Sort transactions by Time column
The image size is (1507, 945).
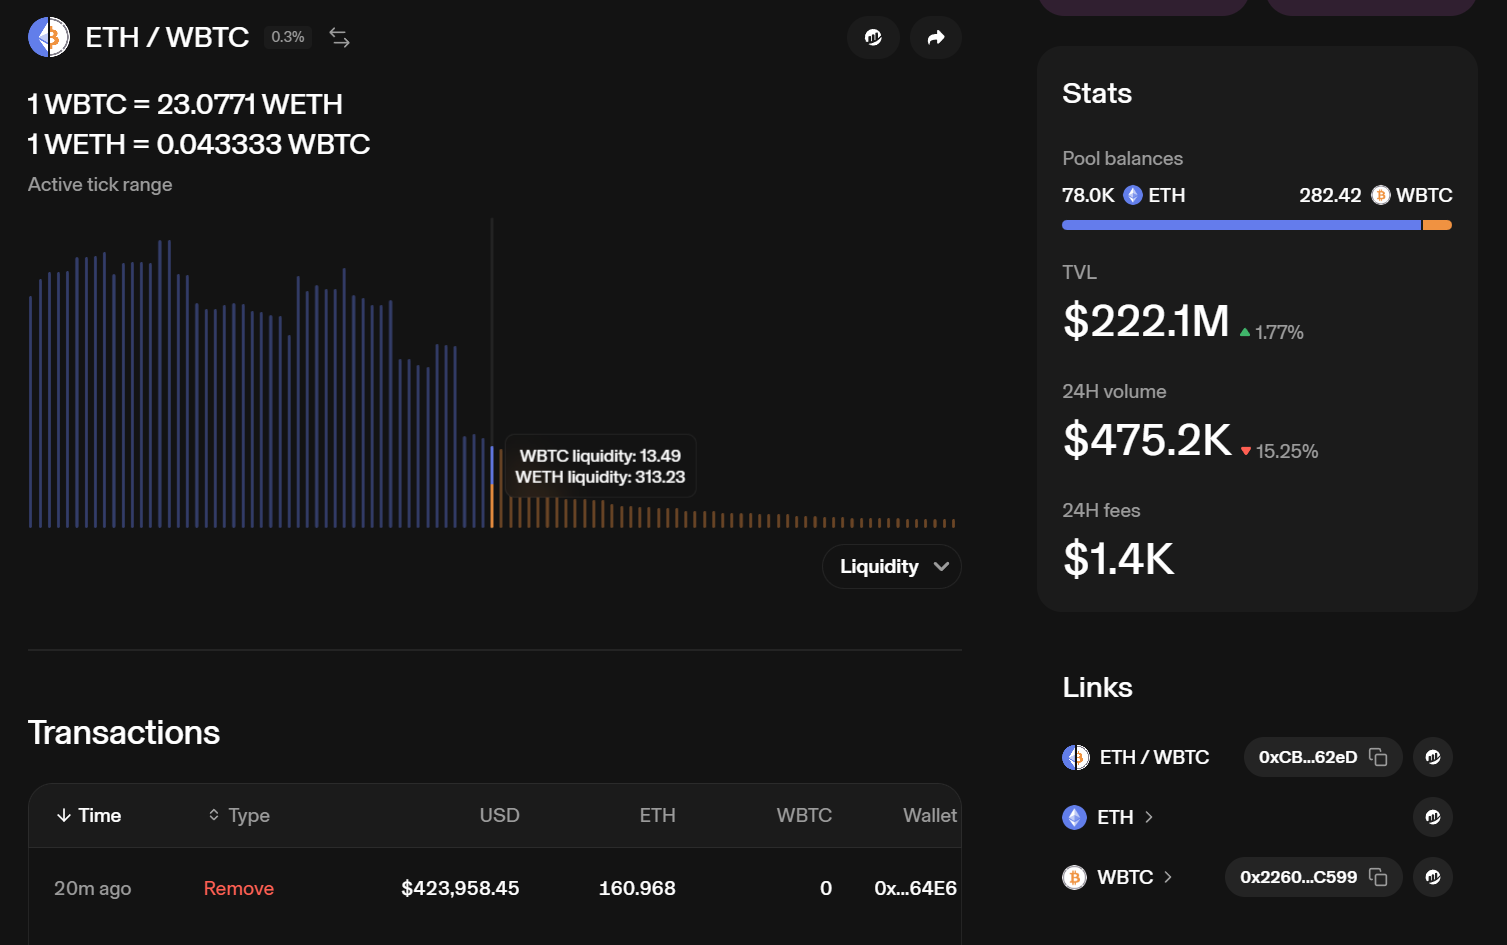click(89, 816)
